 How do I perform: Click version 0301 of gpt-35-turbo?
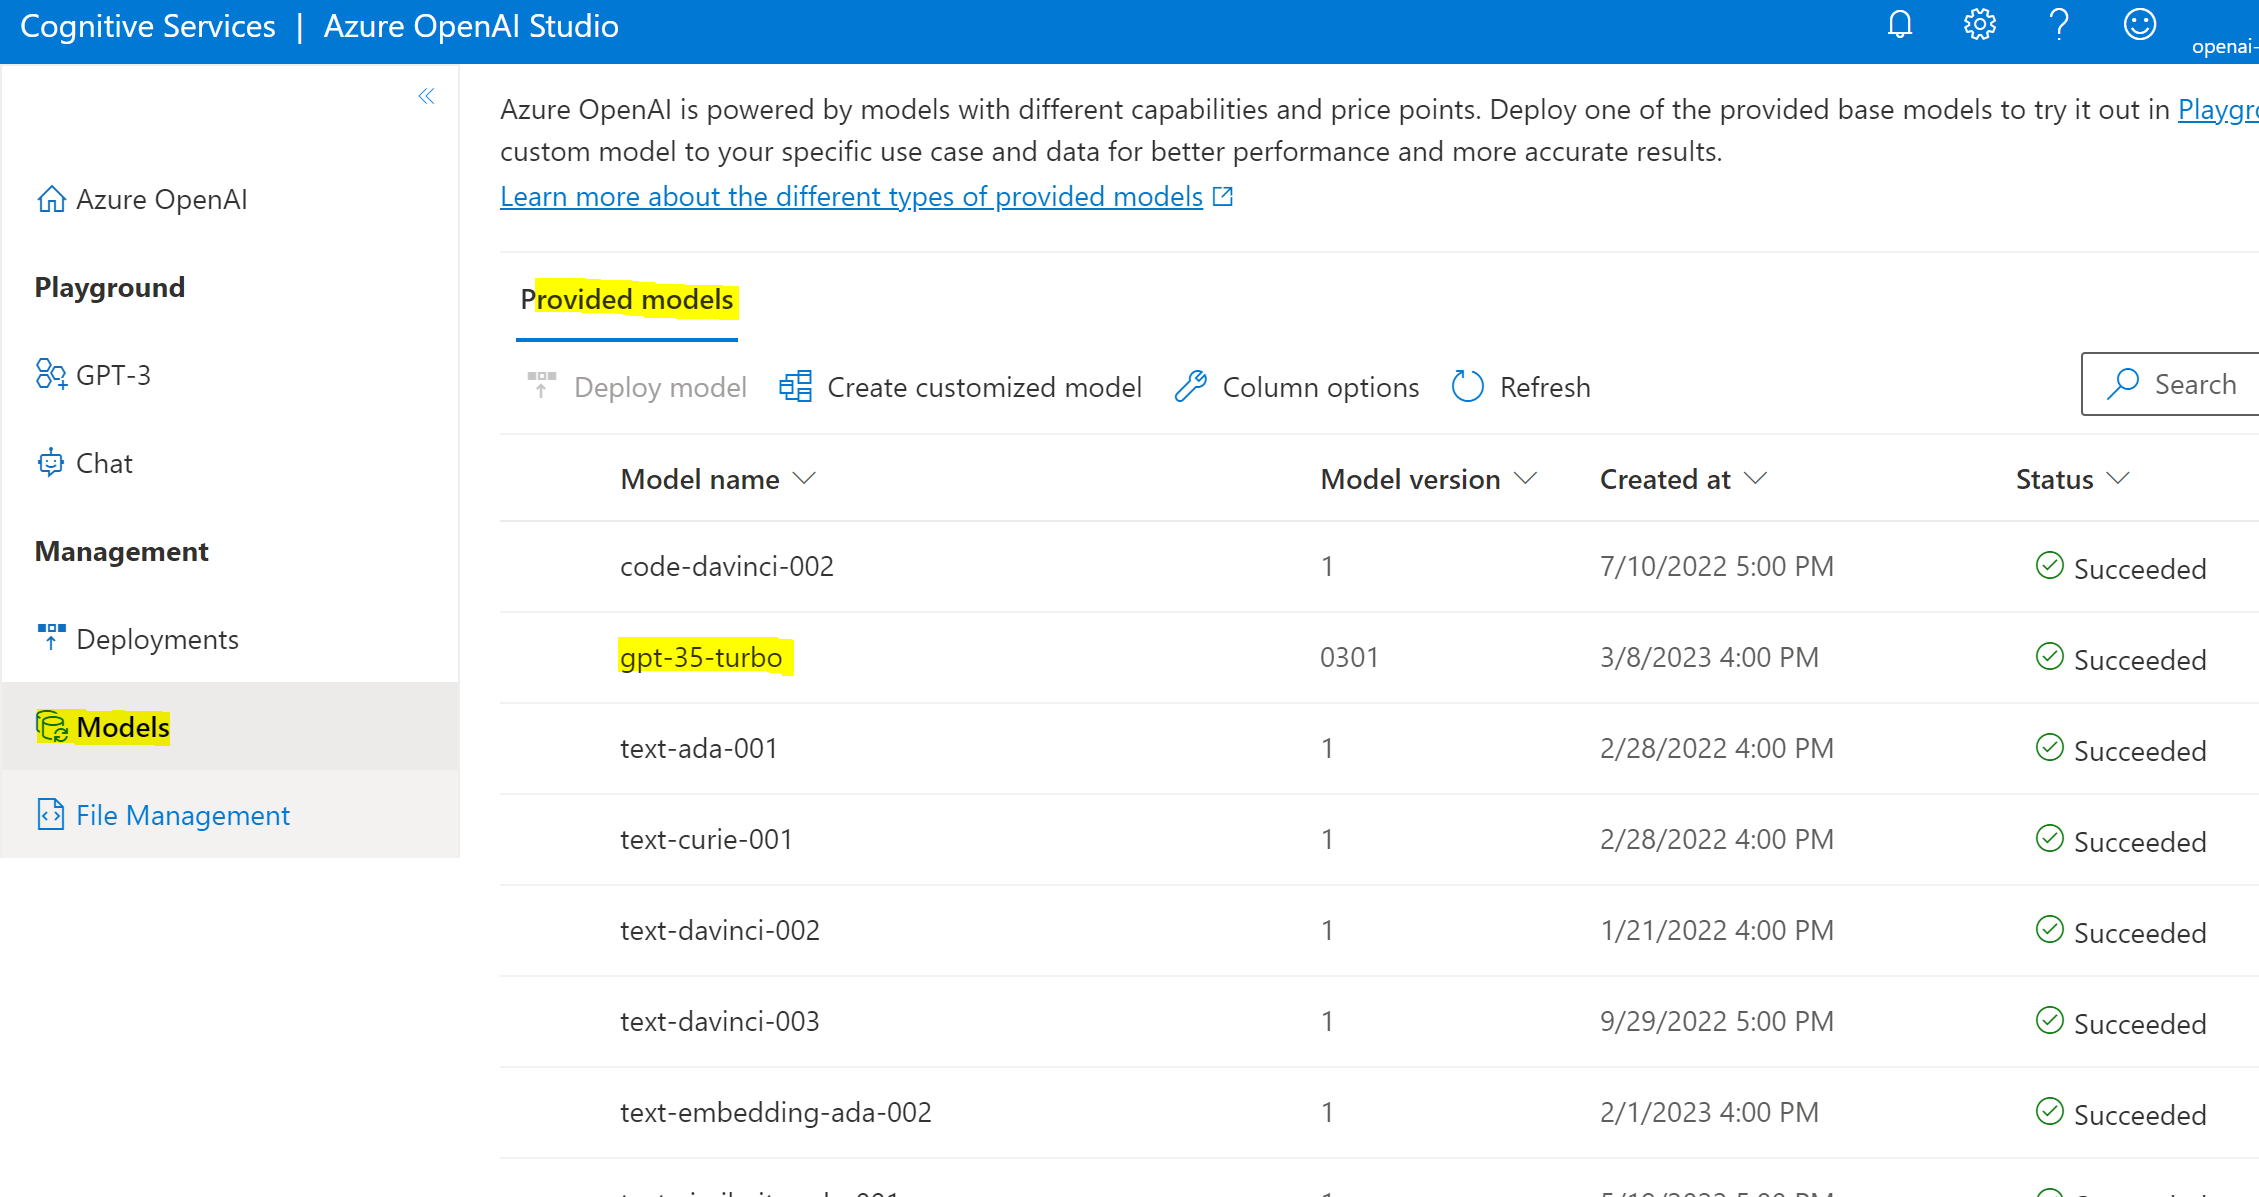[x=1349, y=657]
